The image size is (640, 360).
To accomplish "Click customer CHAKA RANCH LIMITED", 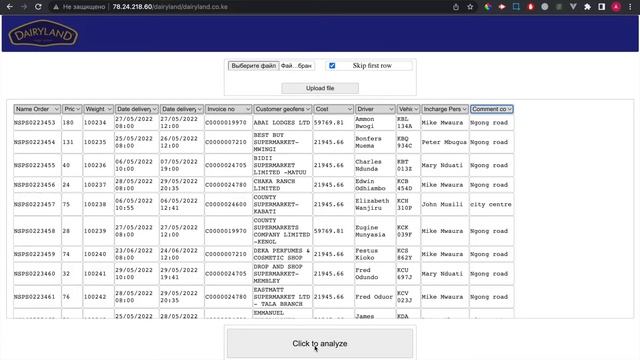I will click(282, 185).
